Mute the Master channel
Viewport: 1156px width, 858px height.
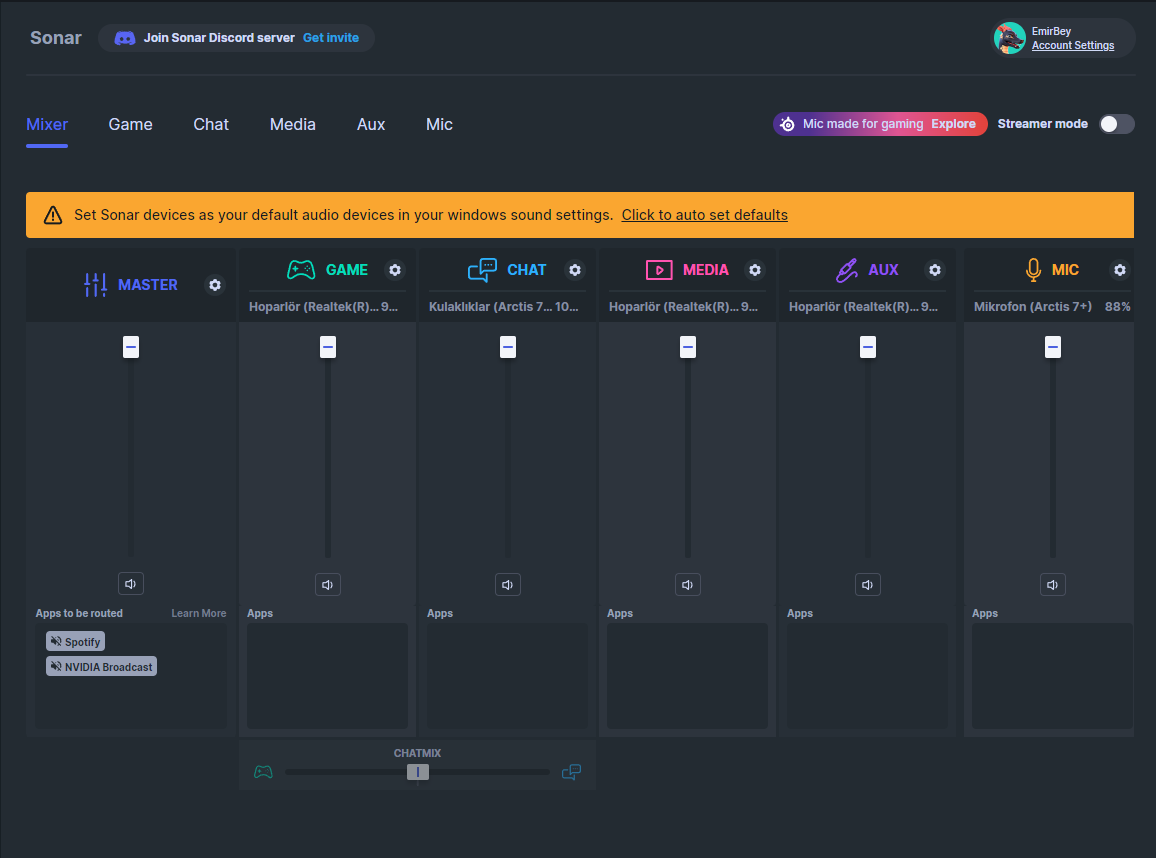tap(130, 584)
